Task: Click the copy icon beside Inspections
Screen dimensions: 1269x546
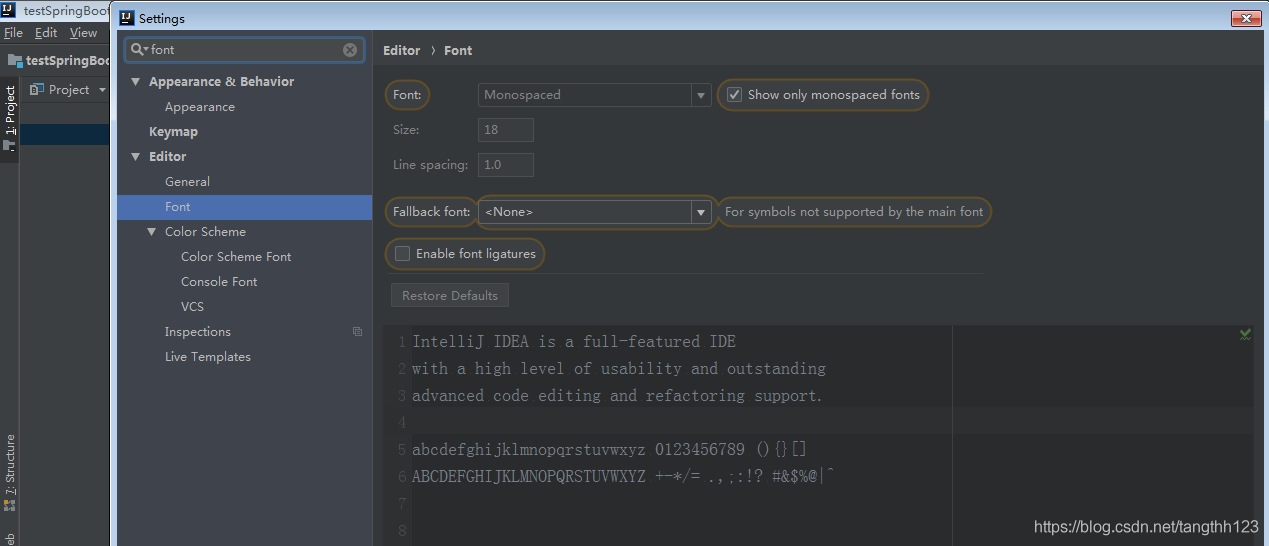Action: [x=358, y=332]
